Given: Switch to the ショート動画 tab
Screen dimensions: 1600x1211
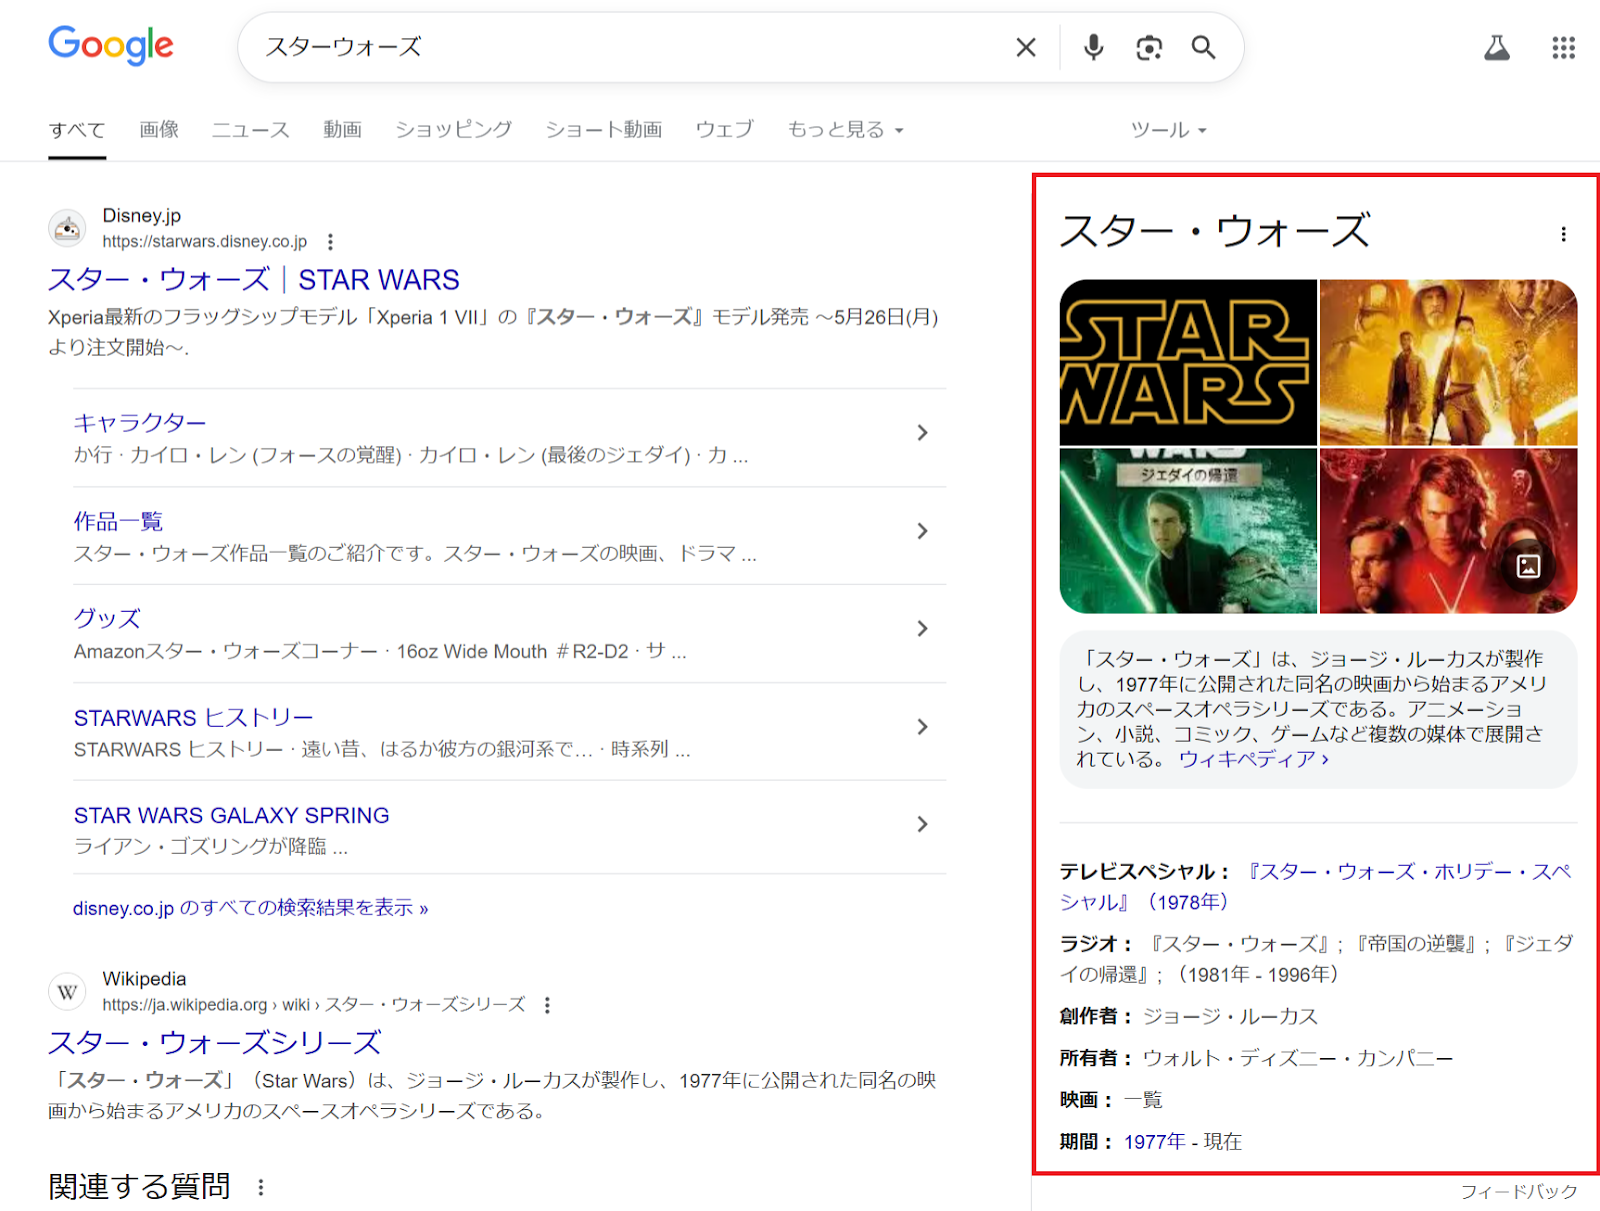Looking at the screenshot, I should [604, 129].
